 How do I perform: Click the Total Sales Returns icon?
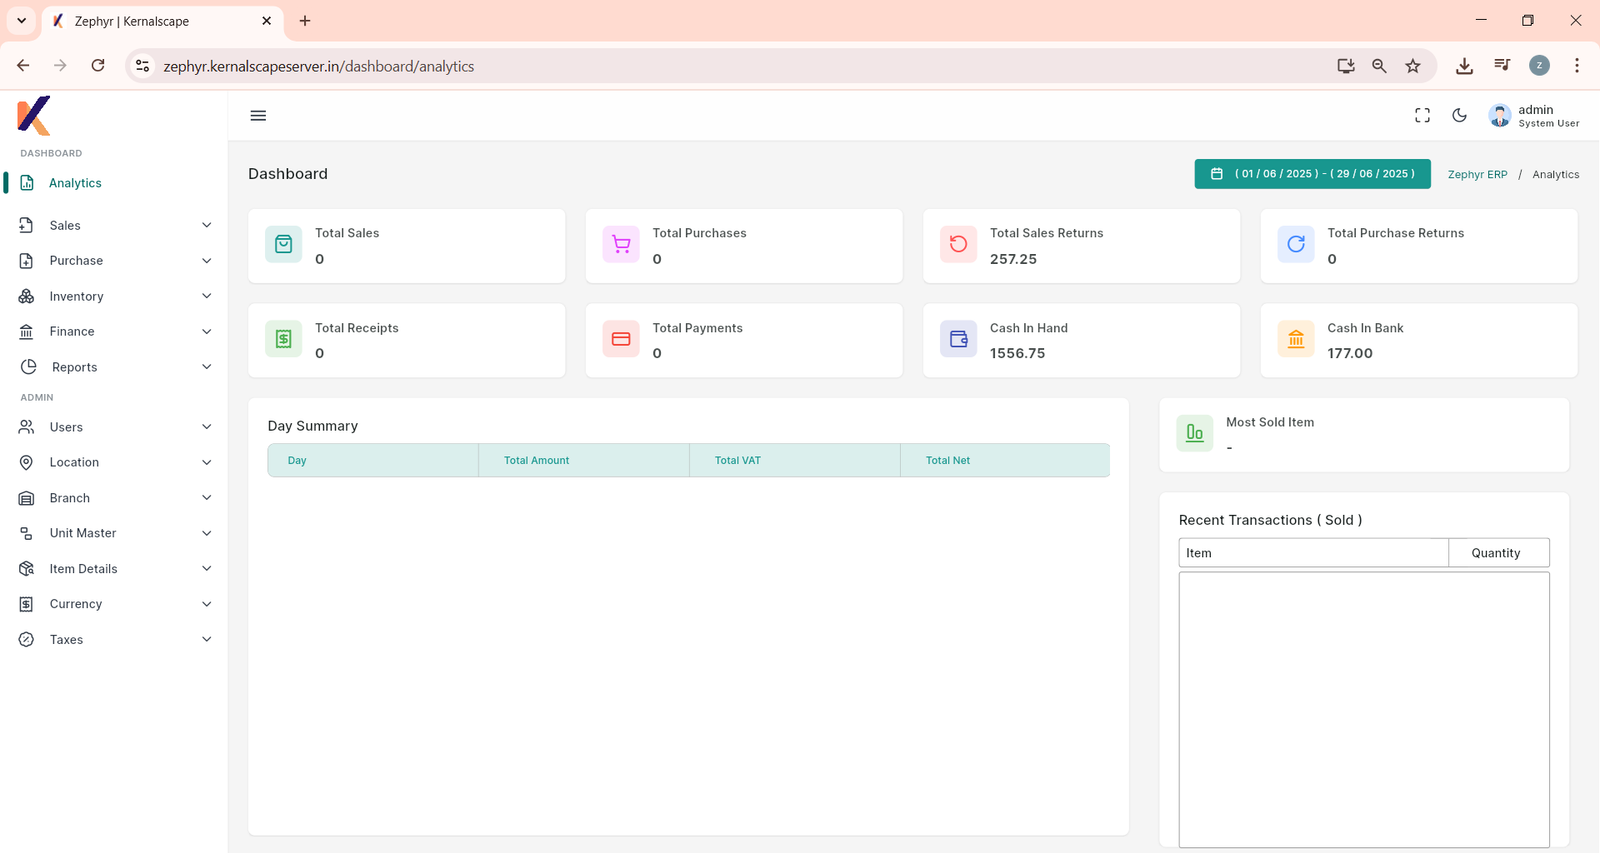pos(958,244)
